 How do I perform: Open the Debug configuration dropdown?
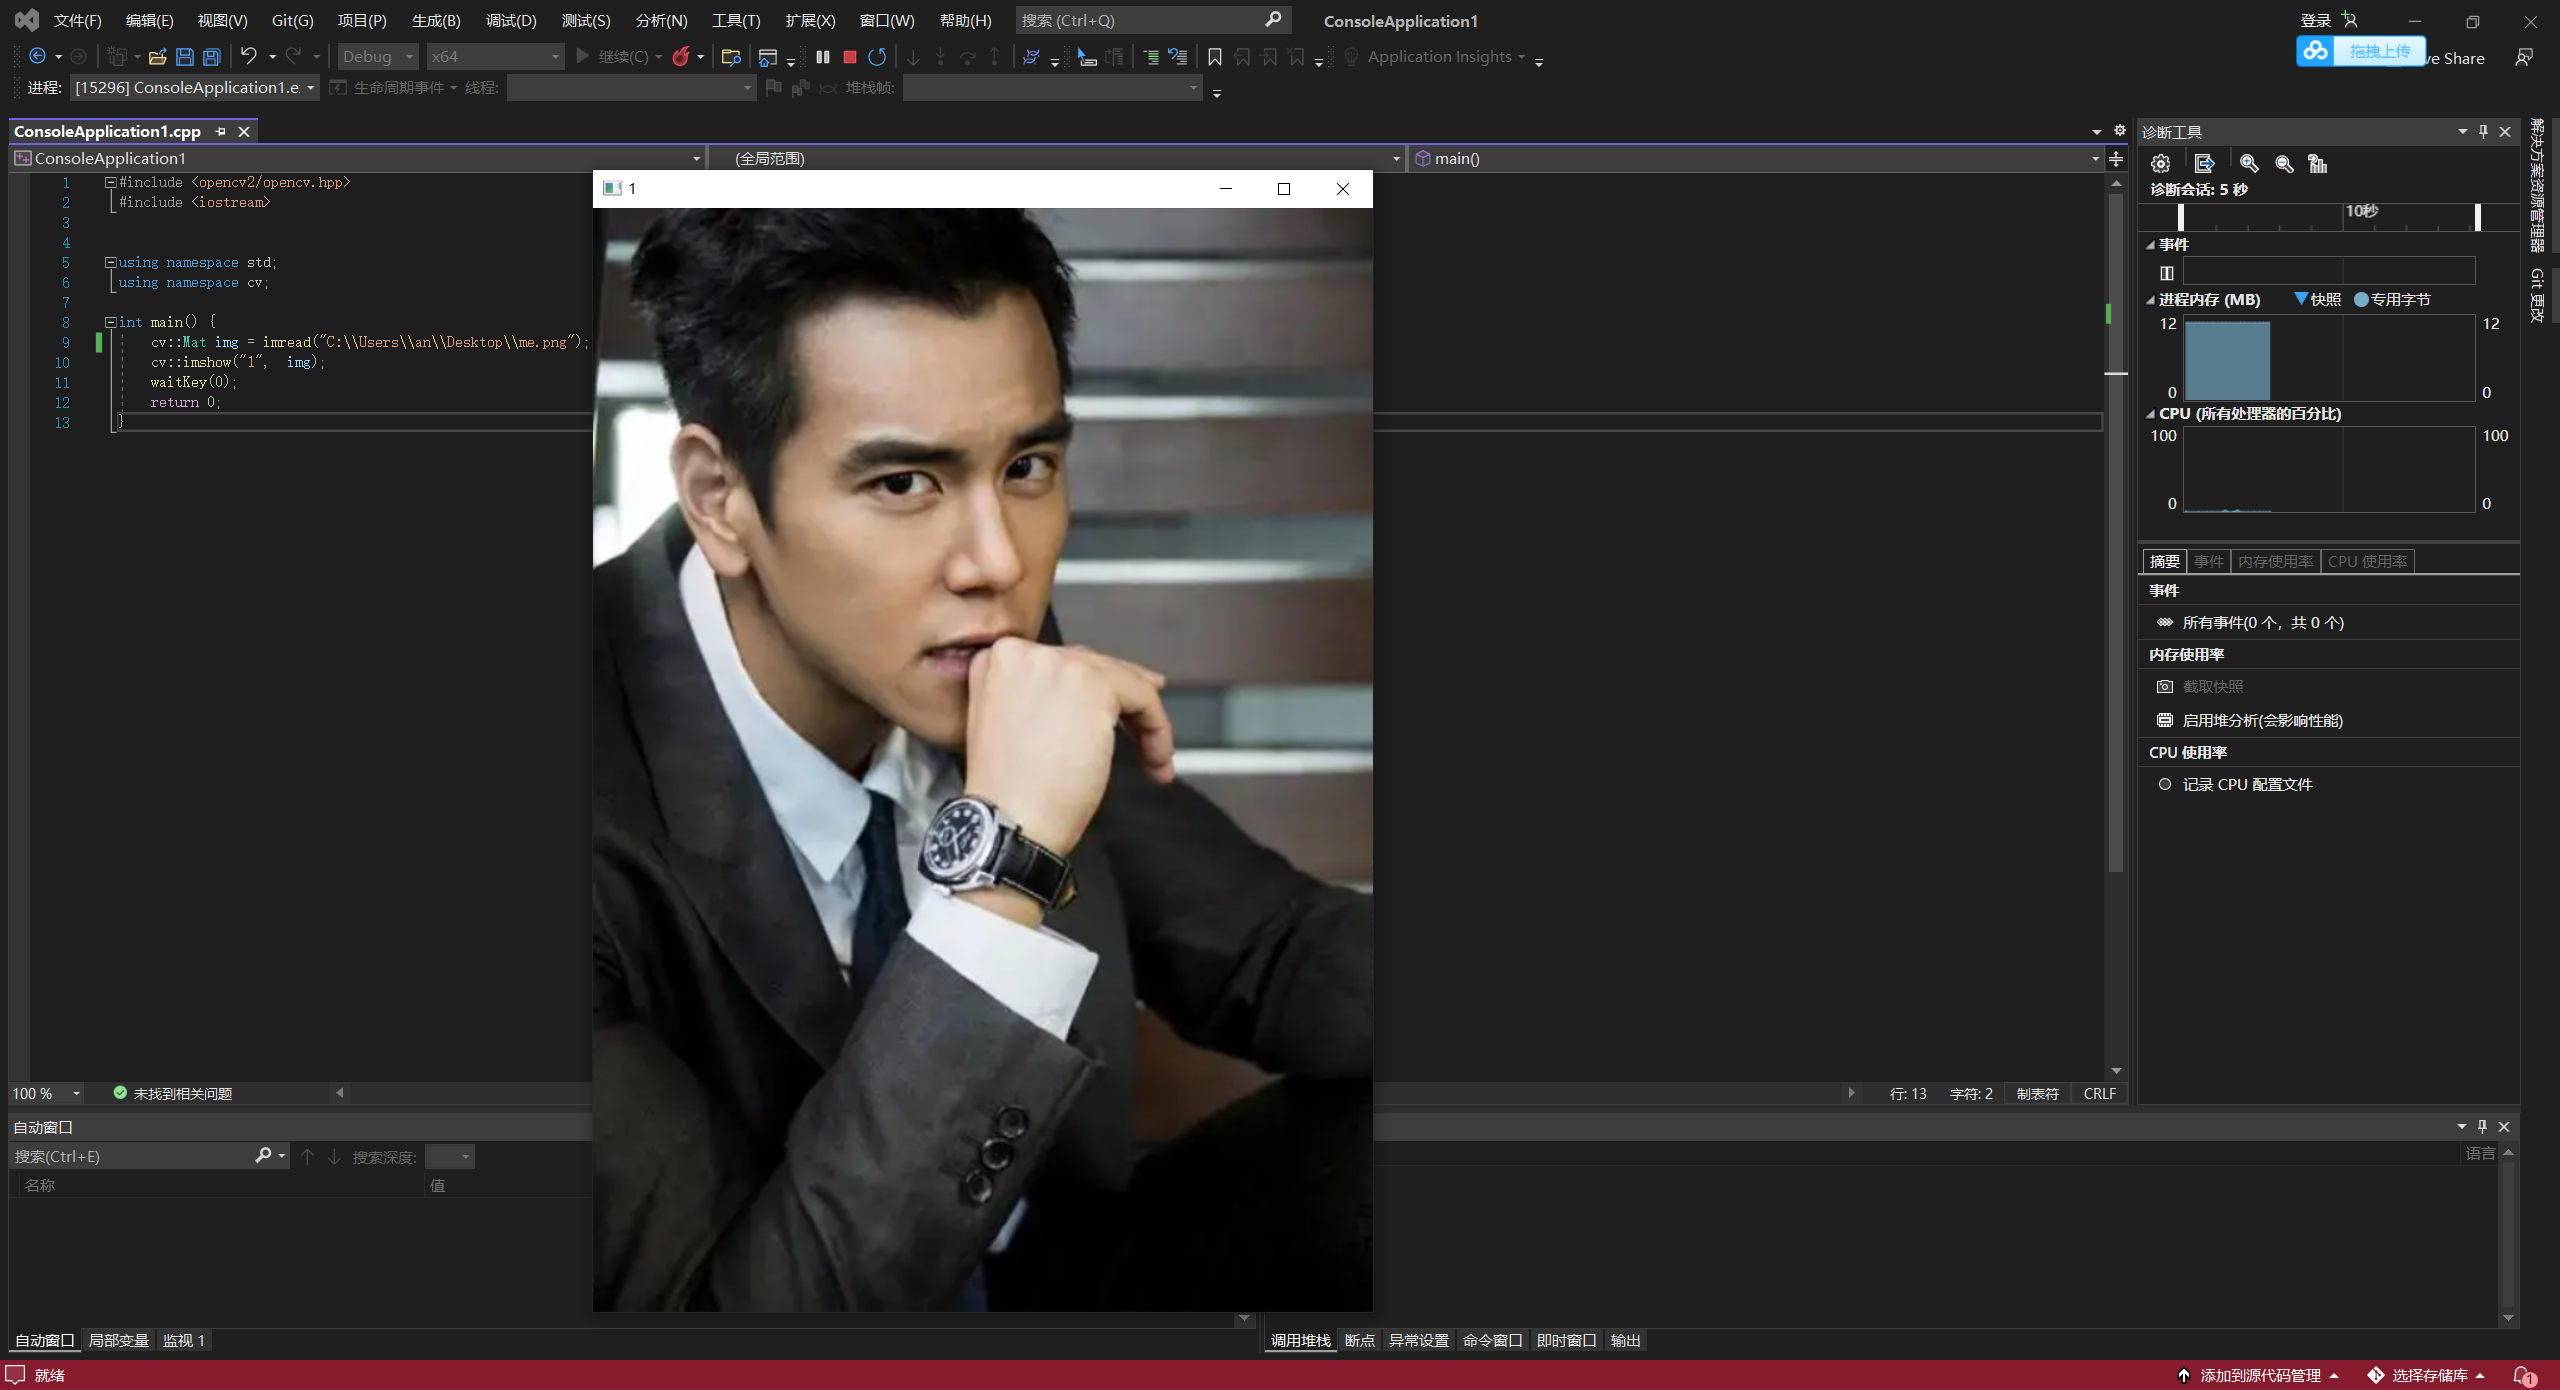click(409, 57)
